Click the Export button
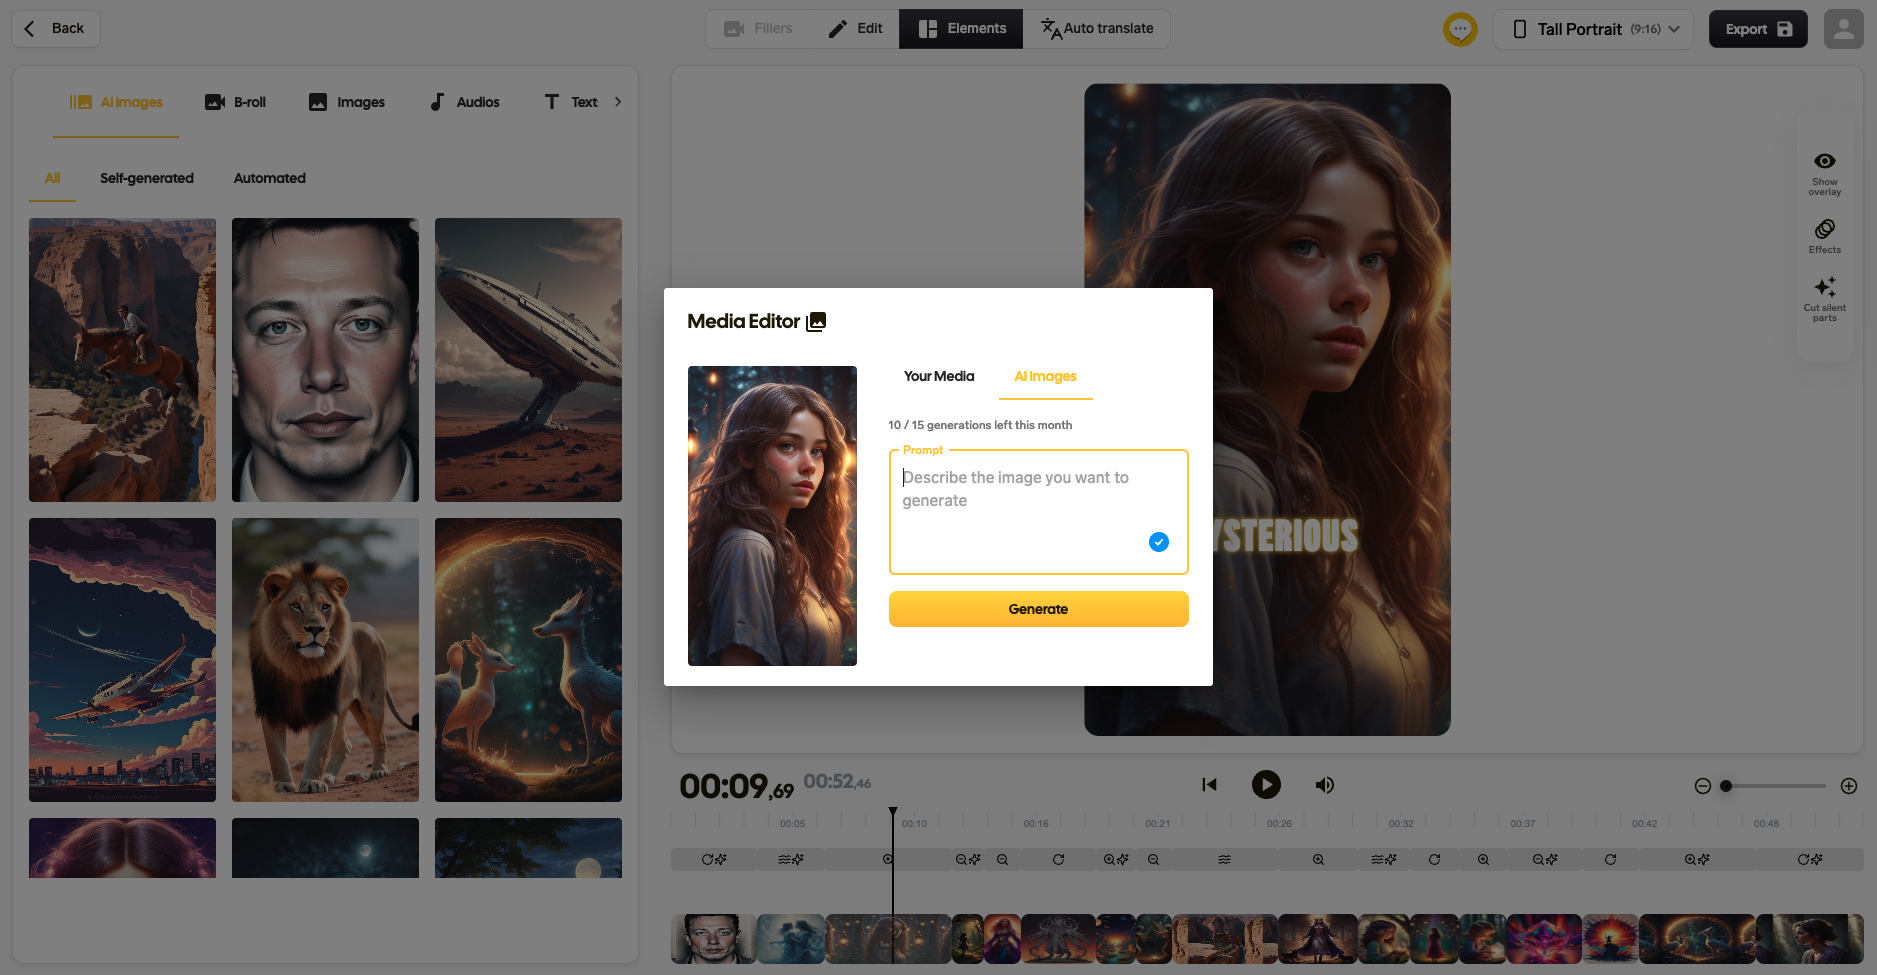This screenshot has width=1877, height=975. click(1757, 29)
